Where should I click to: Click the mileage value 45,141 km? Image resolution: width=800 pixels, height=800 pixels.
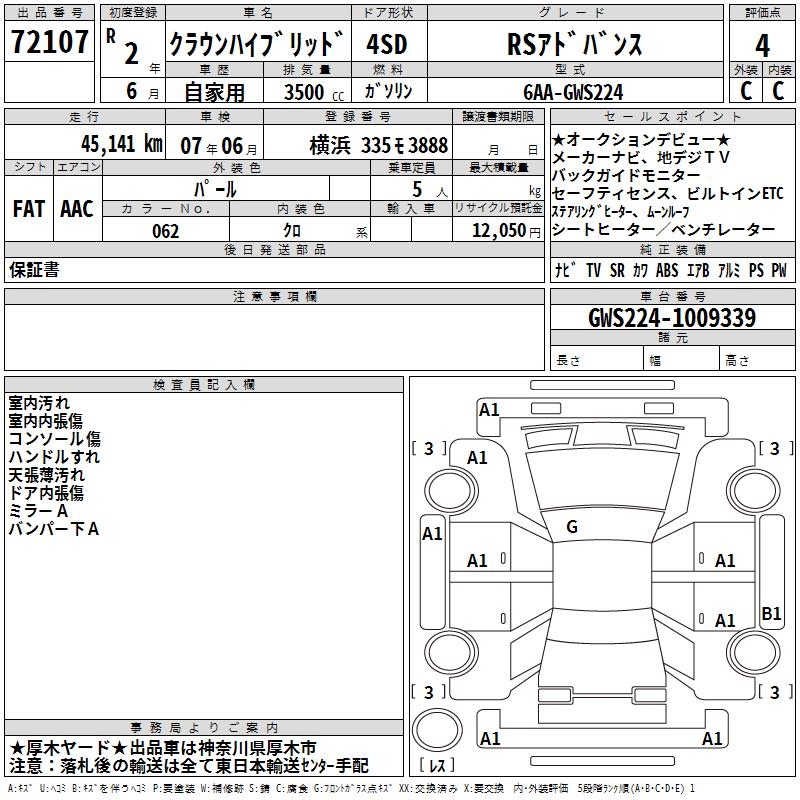121,144
